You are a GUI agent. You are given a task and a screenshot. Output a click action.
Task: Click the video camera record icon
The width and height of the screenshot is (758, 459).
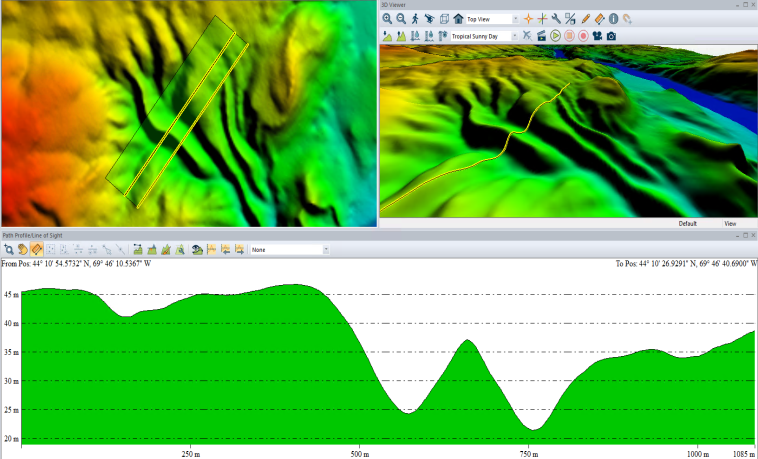[x=597, y=36]
